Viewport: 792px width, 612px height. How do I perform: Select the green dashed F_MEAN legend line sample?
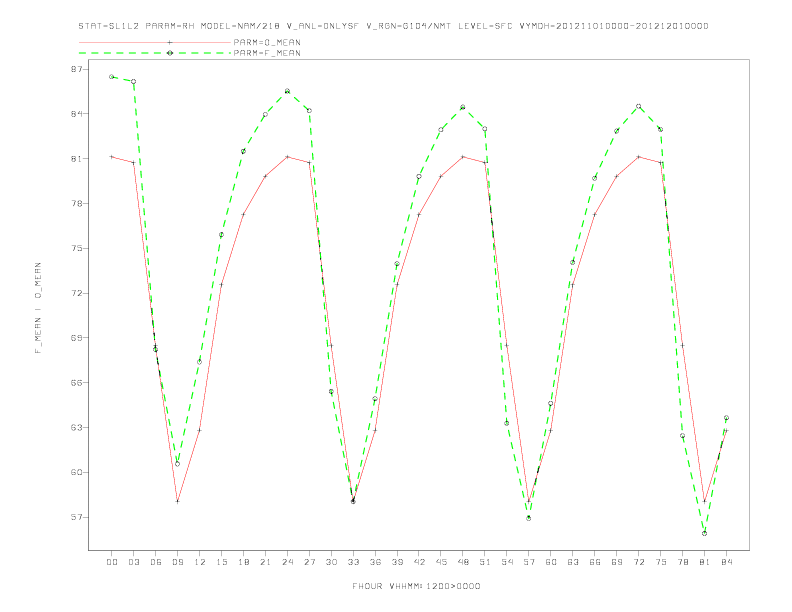(155, 53)
